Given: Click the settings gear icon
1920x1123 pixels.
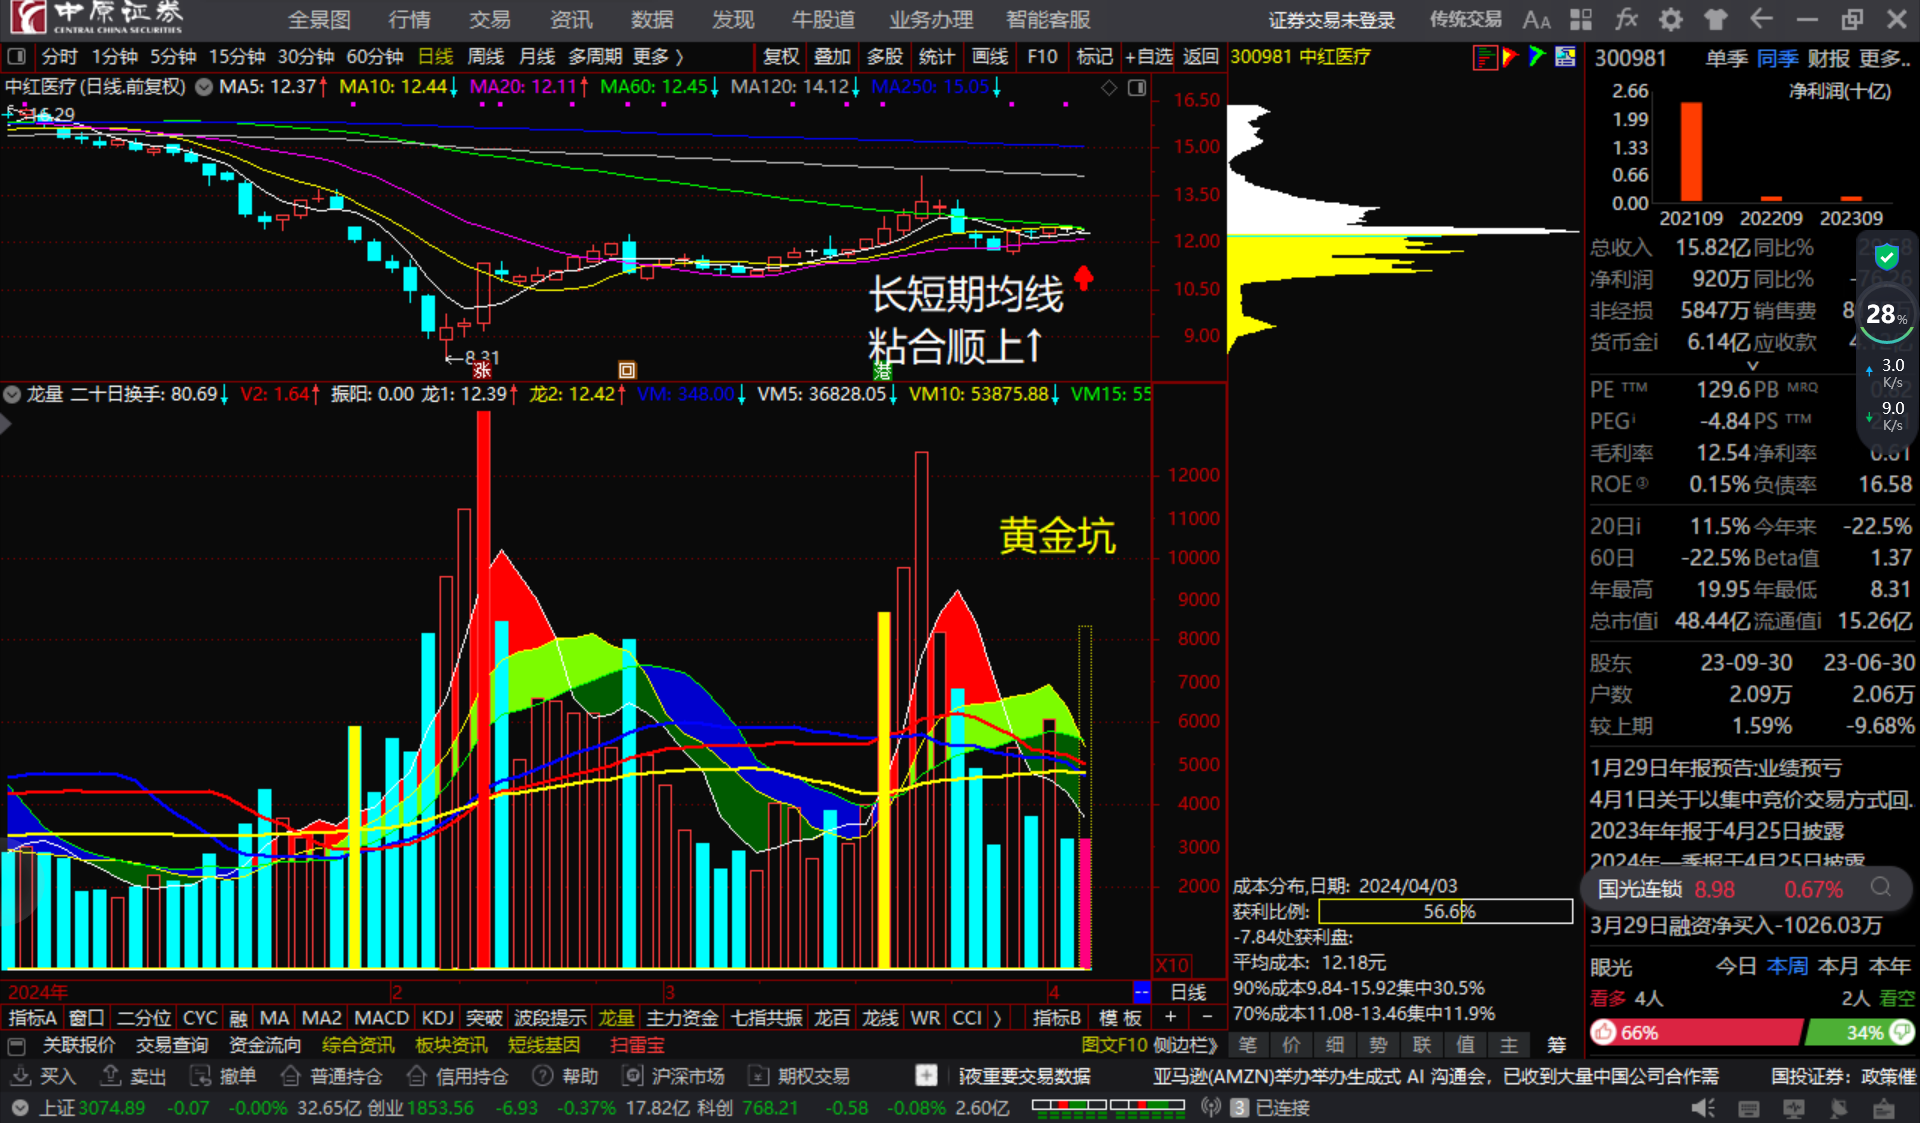Looking at the screenshot, I should tap(1671, 20).
